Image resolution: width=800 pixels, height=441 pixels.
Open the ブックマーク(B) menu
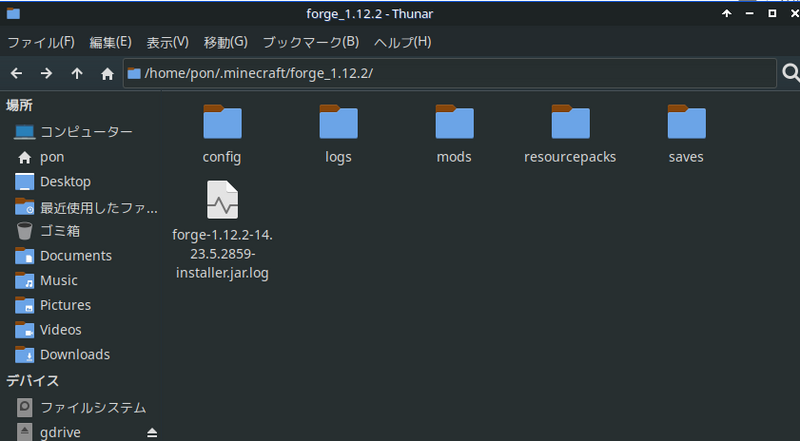click(311, 42)
